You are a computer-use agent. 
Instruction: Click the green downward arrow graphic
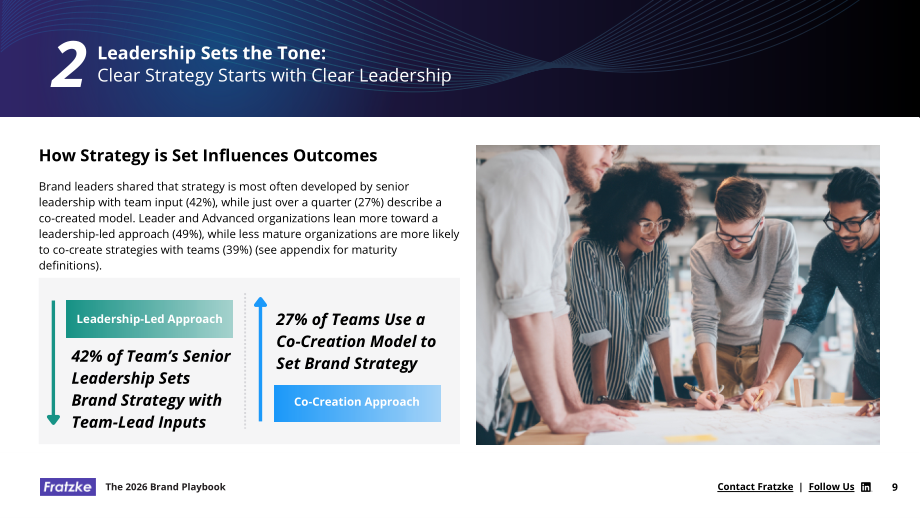point(53,362)
